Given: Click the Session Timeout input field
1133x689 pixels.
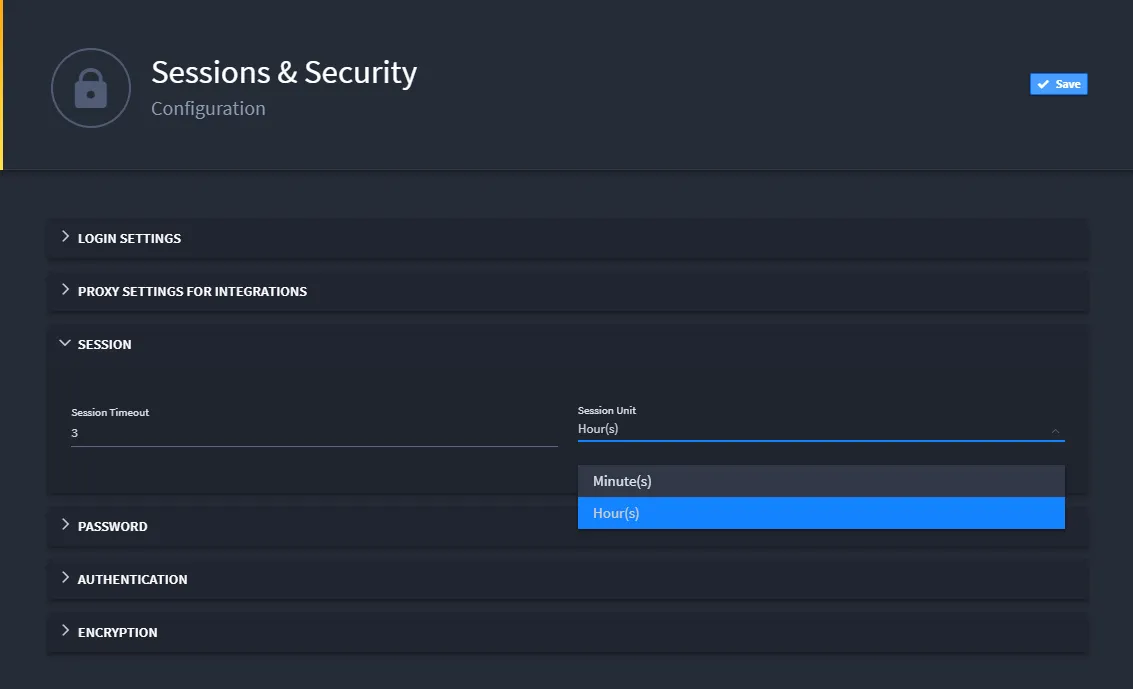Looking at the screenshot, I should 314,433.
